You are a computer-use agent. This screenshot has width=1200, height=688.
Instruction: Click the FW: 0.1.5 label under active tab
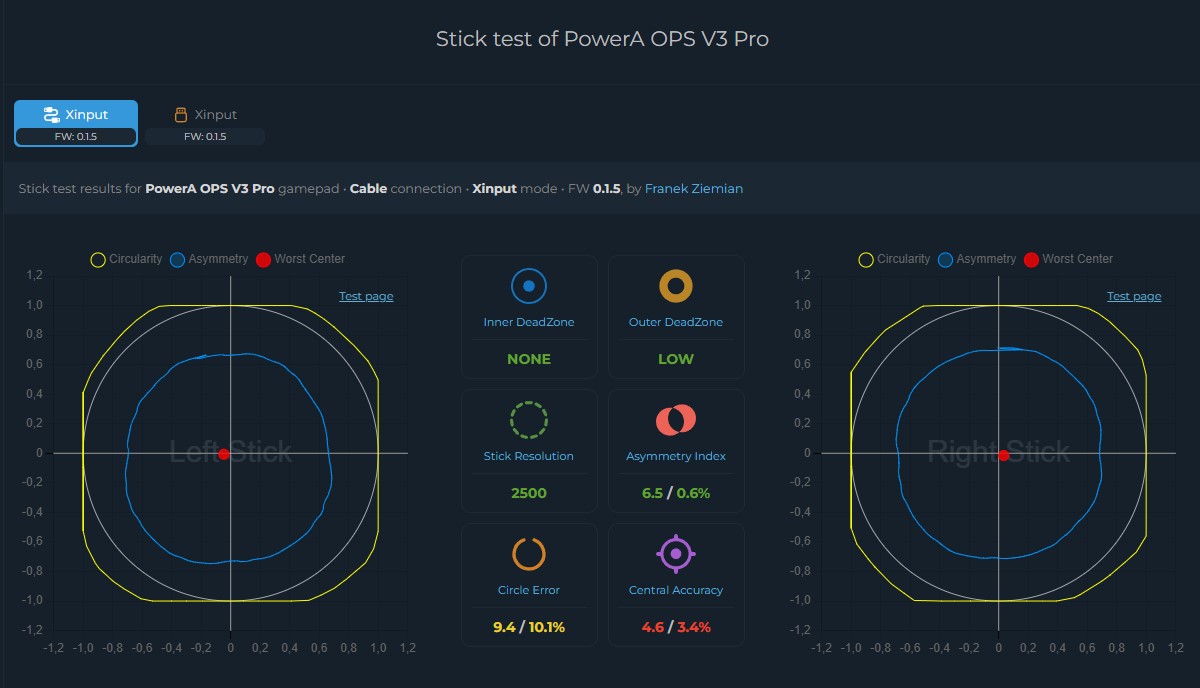[76, 137]
